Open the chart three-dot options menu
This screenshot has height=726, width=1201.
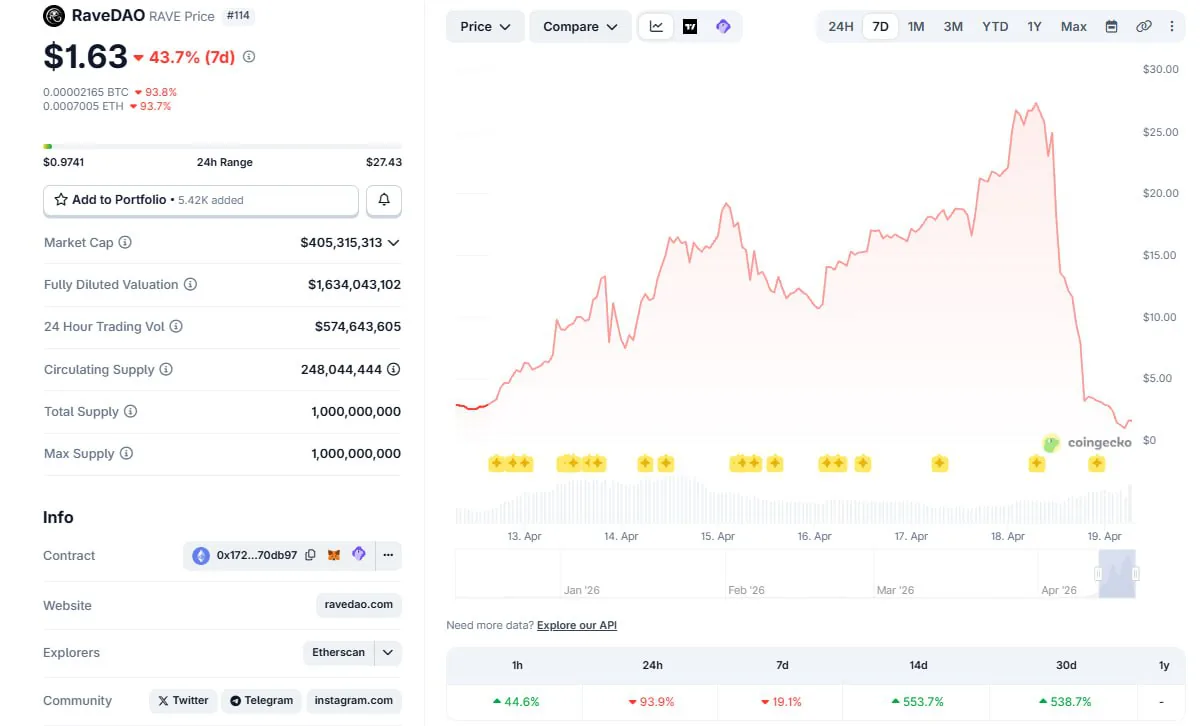1172,26
